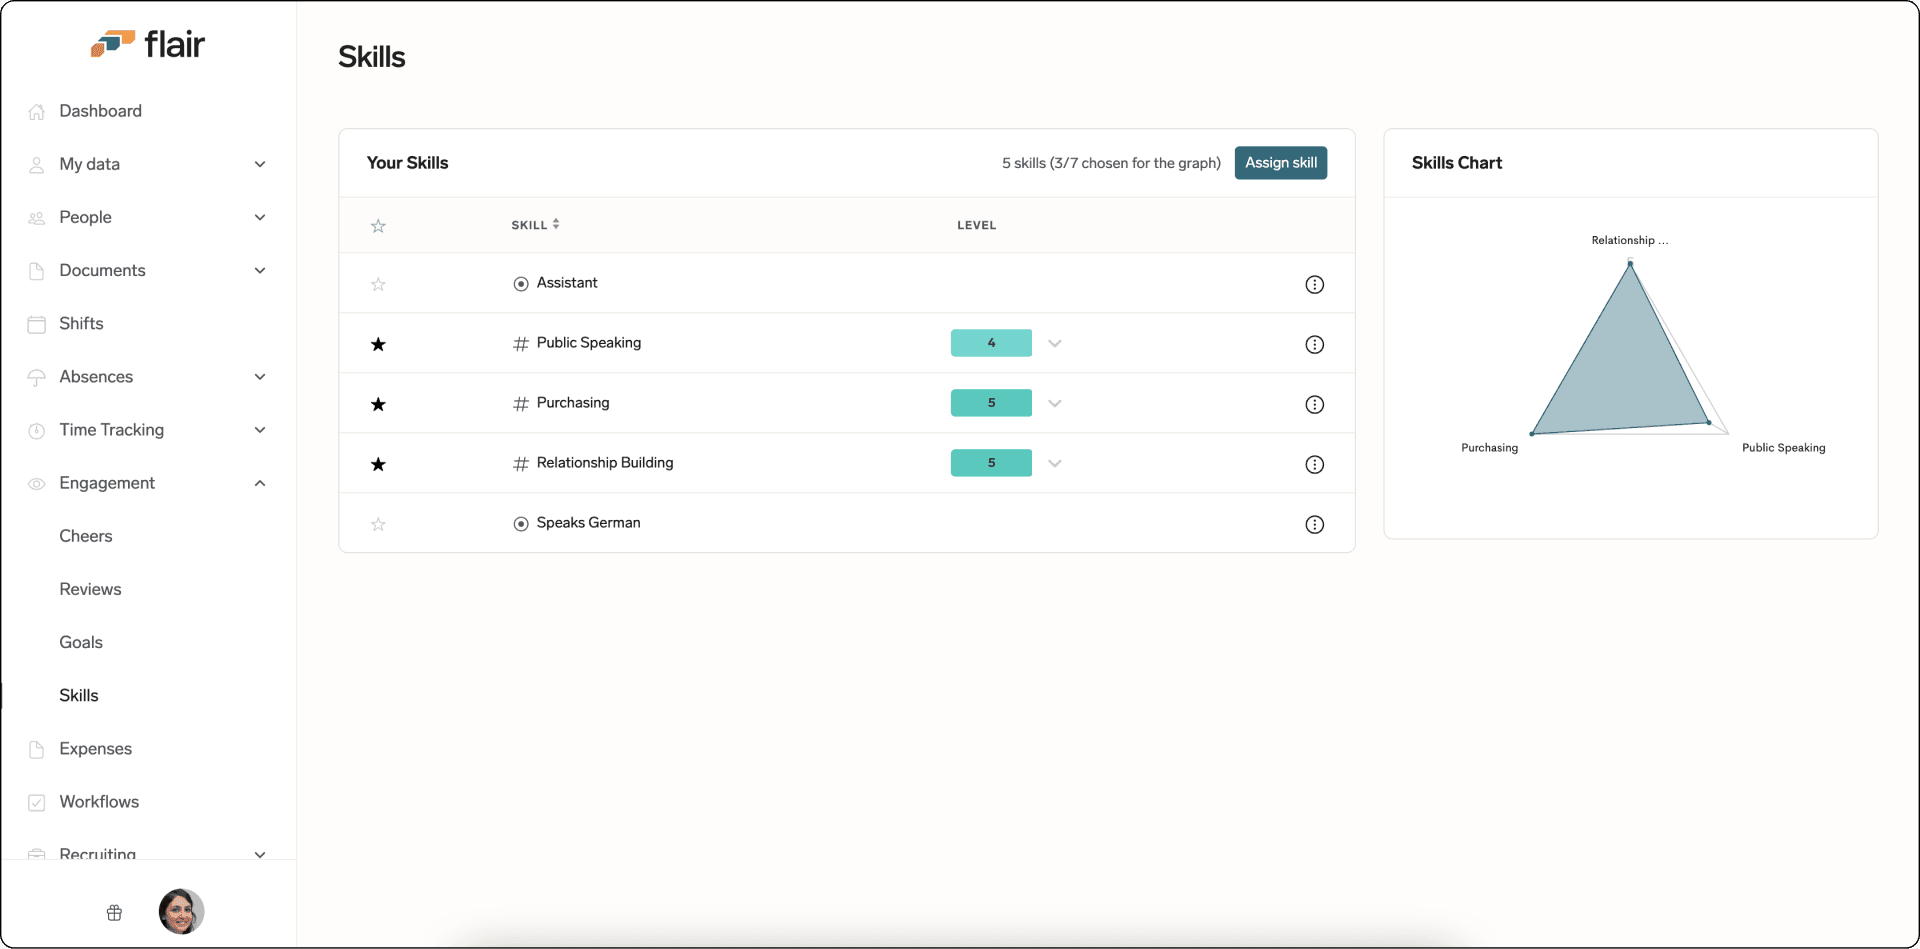Expand the Time Tracking menu chevron
The height and width of the screenshot is (949, 1920).
tap(260, 430)
